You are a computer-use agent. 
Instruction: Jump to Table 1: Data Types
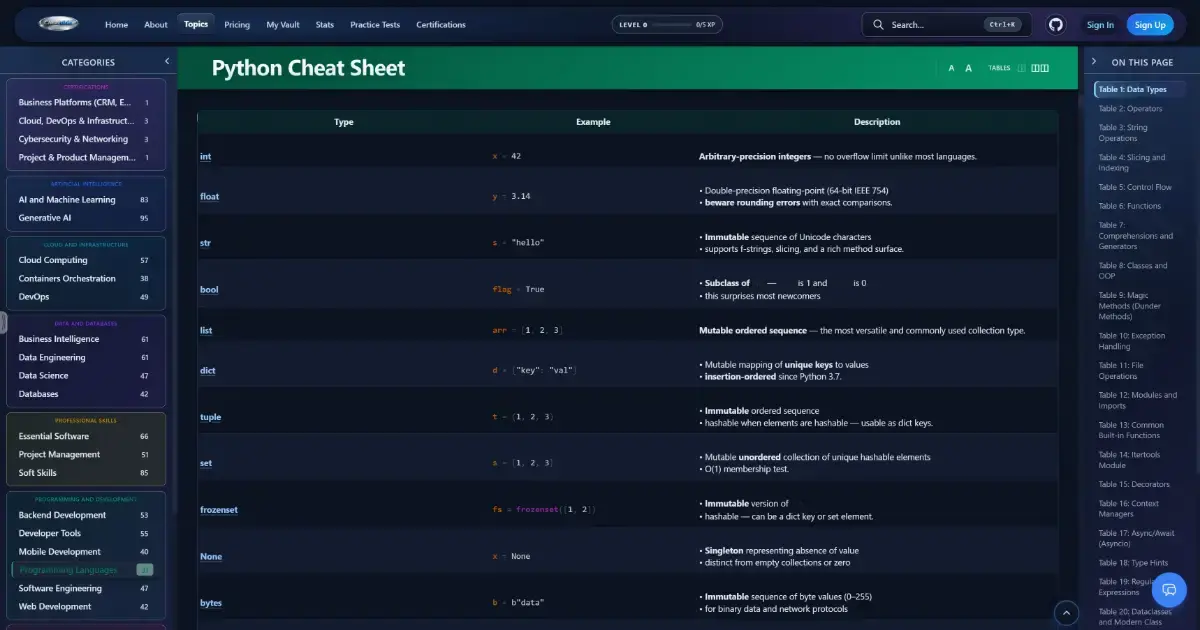pyautogui.click(x=1139, y=89)
